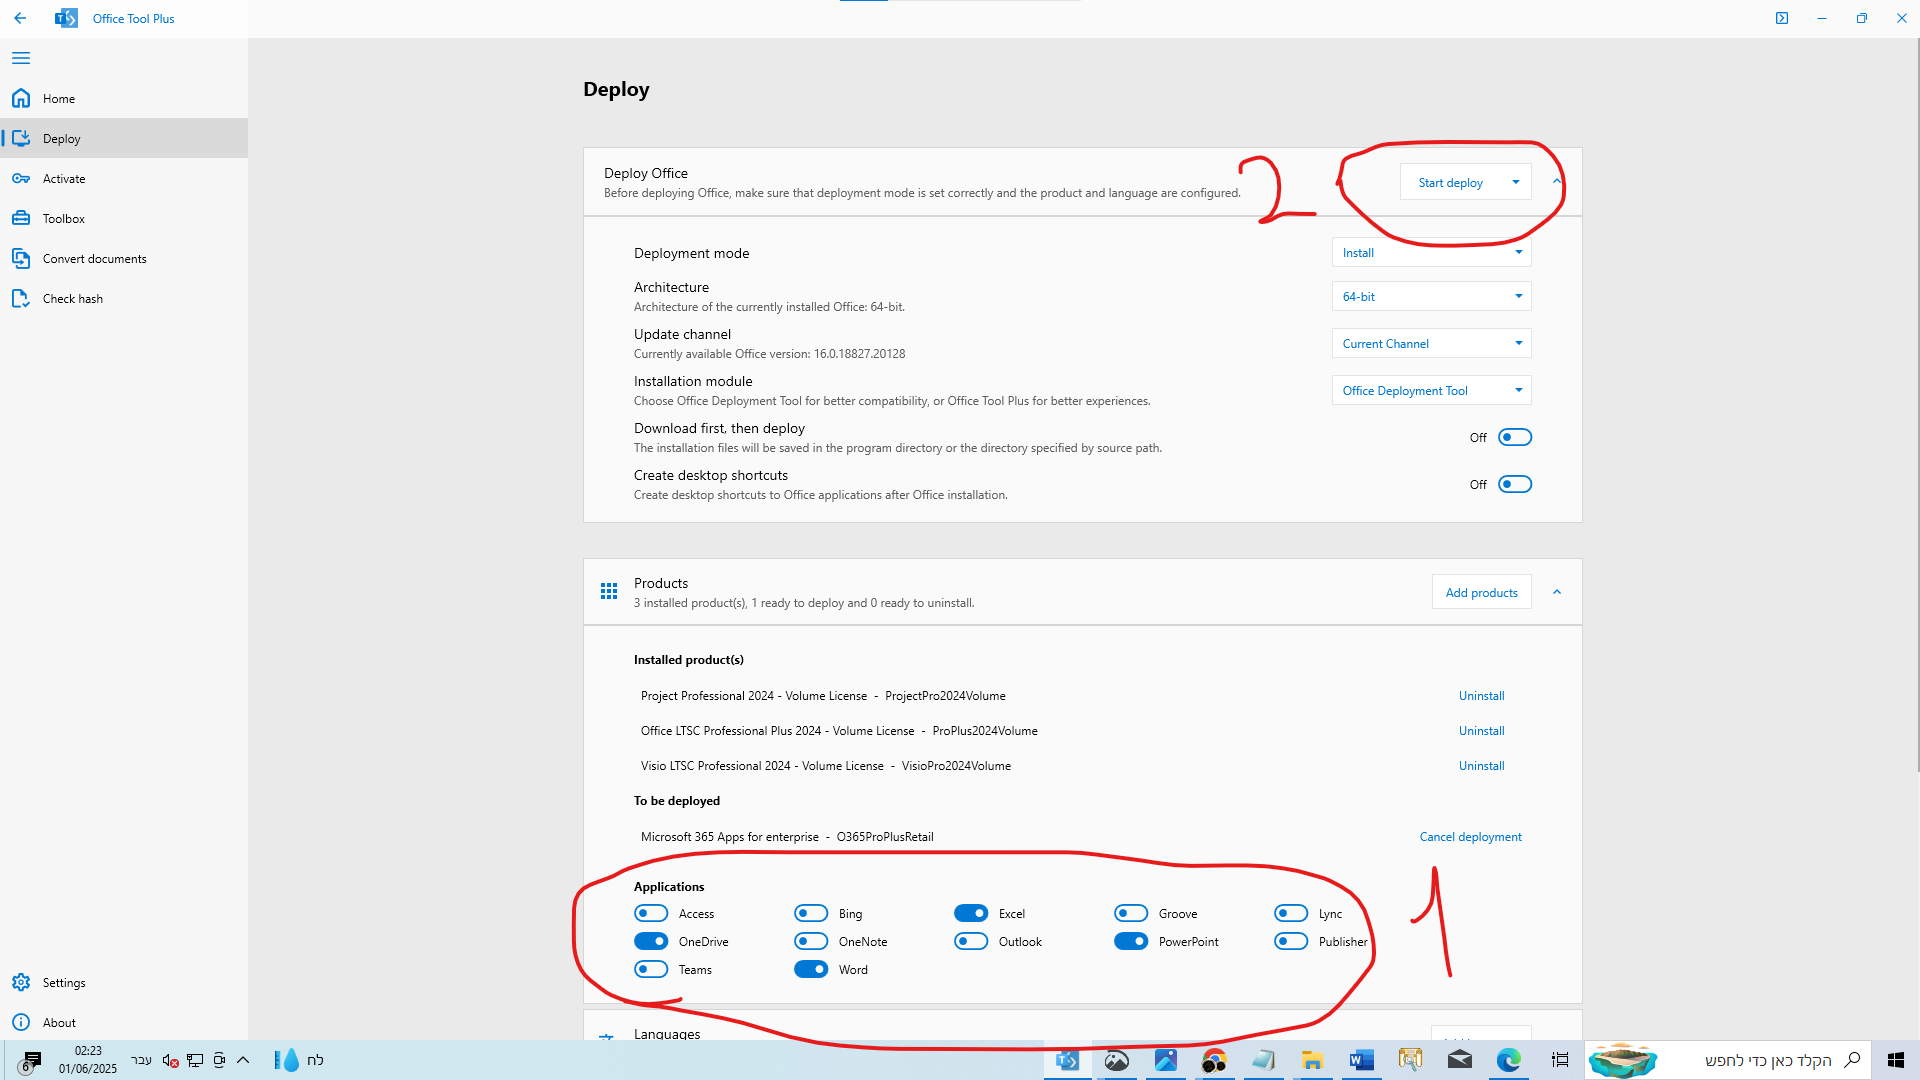Switch to Office Tool Plus taskbar icon
The width and height of the screenshot is (1920, 1080).
click(x=1067, y=1060)
